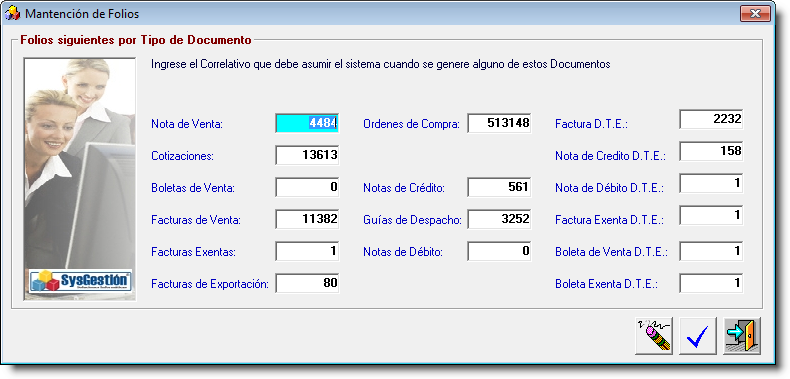Focus the Boletas de Venta input
Image resolution: width=790 pixels, height=379 pixels.
tap(307, 187)
